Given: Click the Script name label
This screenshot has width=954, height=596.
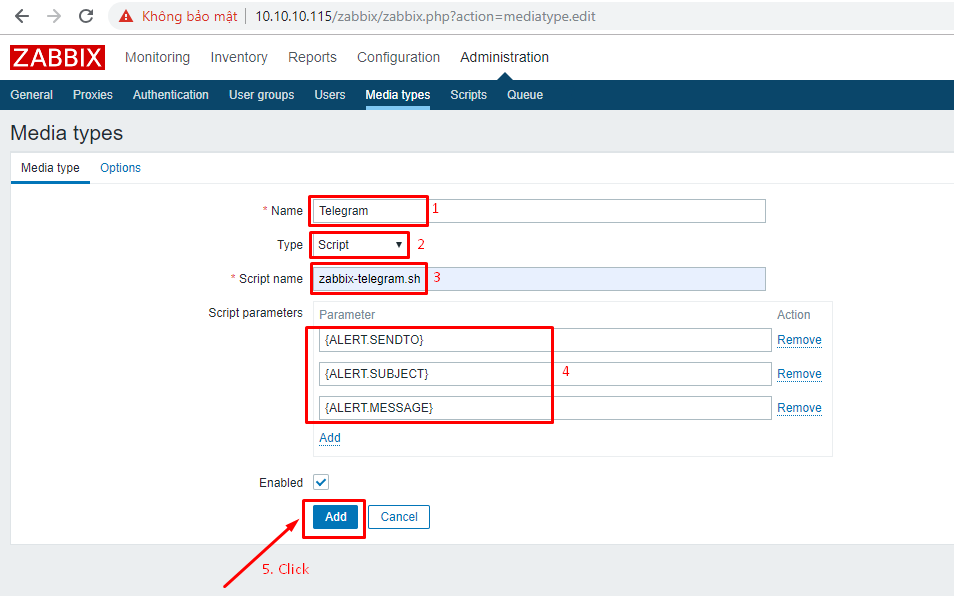Looking at the screenshot, I should (271, 279).
